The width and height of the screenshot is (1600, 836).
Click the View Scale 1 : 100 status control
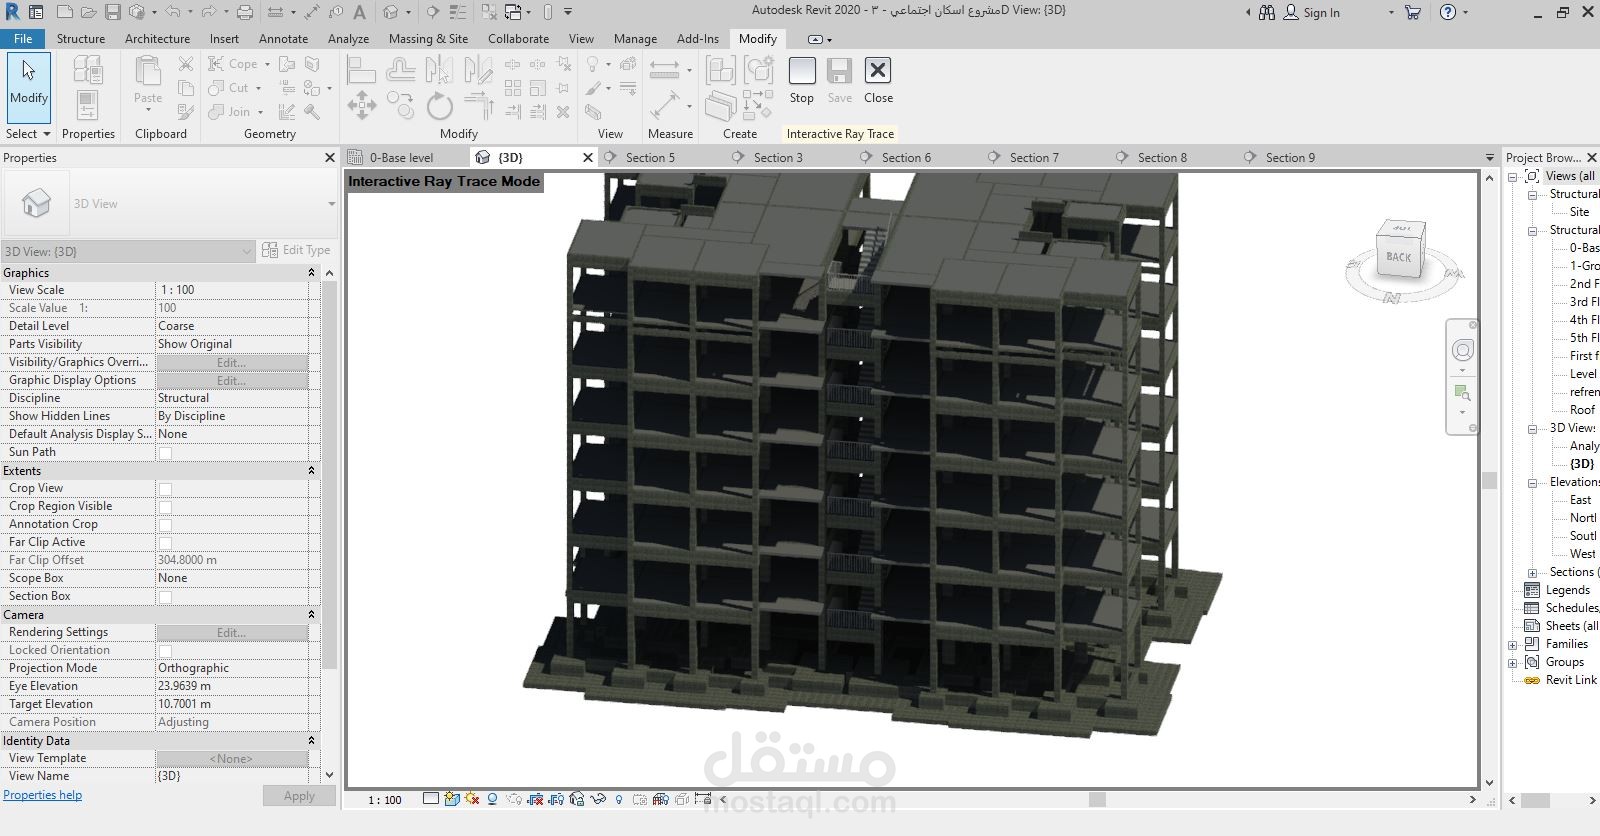coord(385,800)
